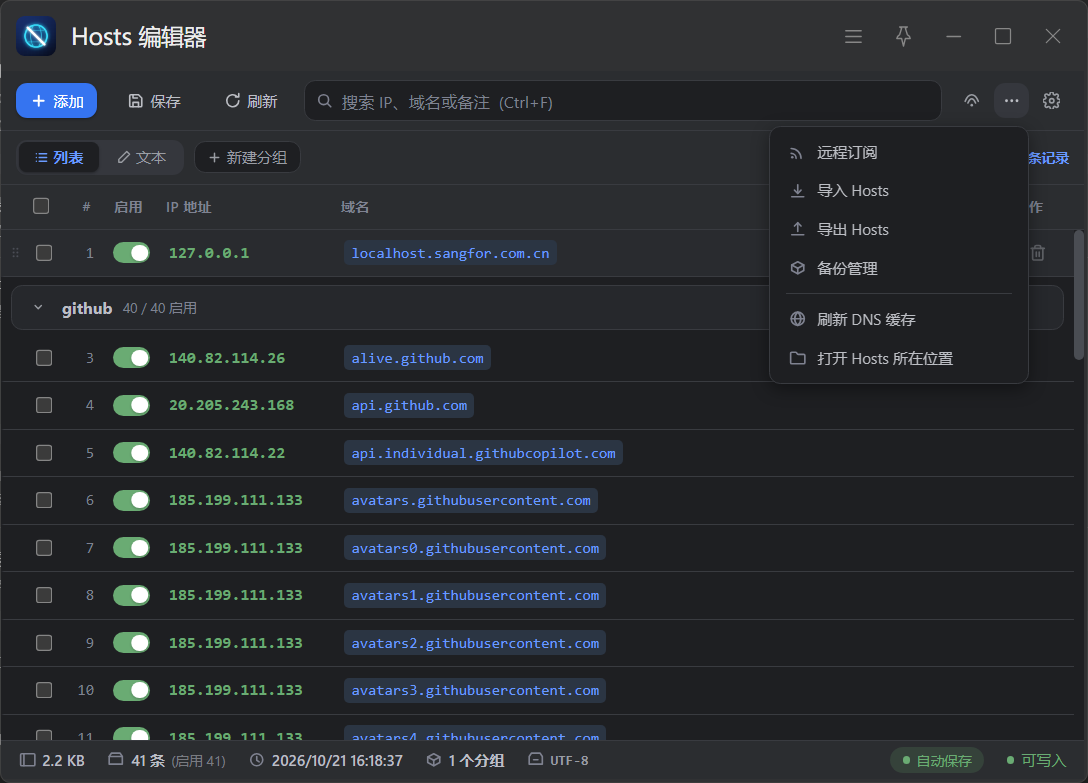Toggle the api.github.com switch off
The height and width of the screenshot is (783, 1088).
point(131,405)
